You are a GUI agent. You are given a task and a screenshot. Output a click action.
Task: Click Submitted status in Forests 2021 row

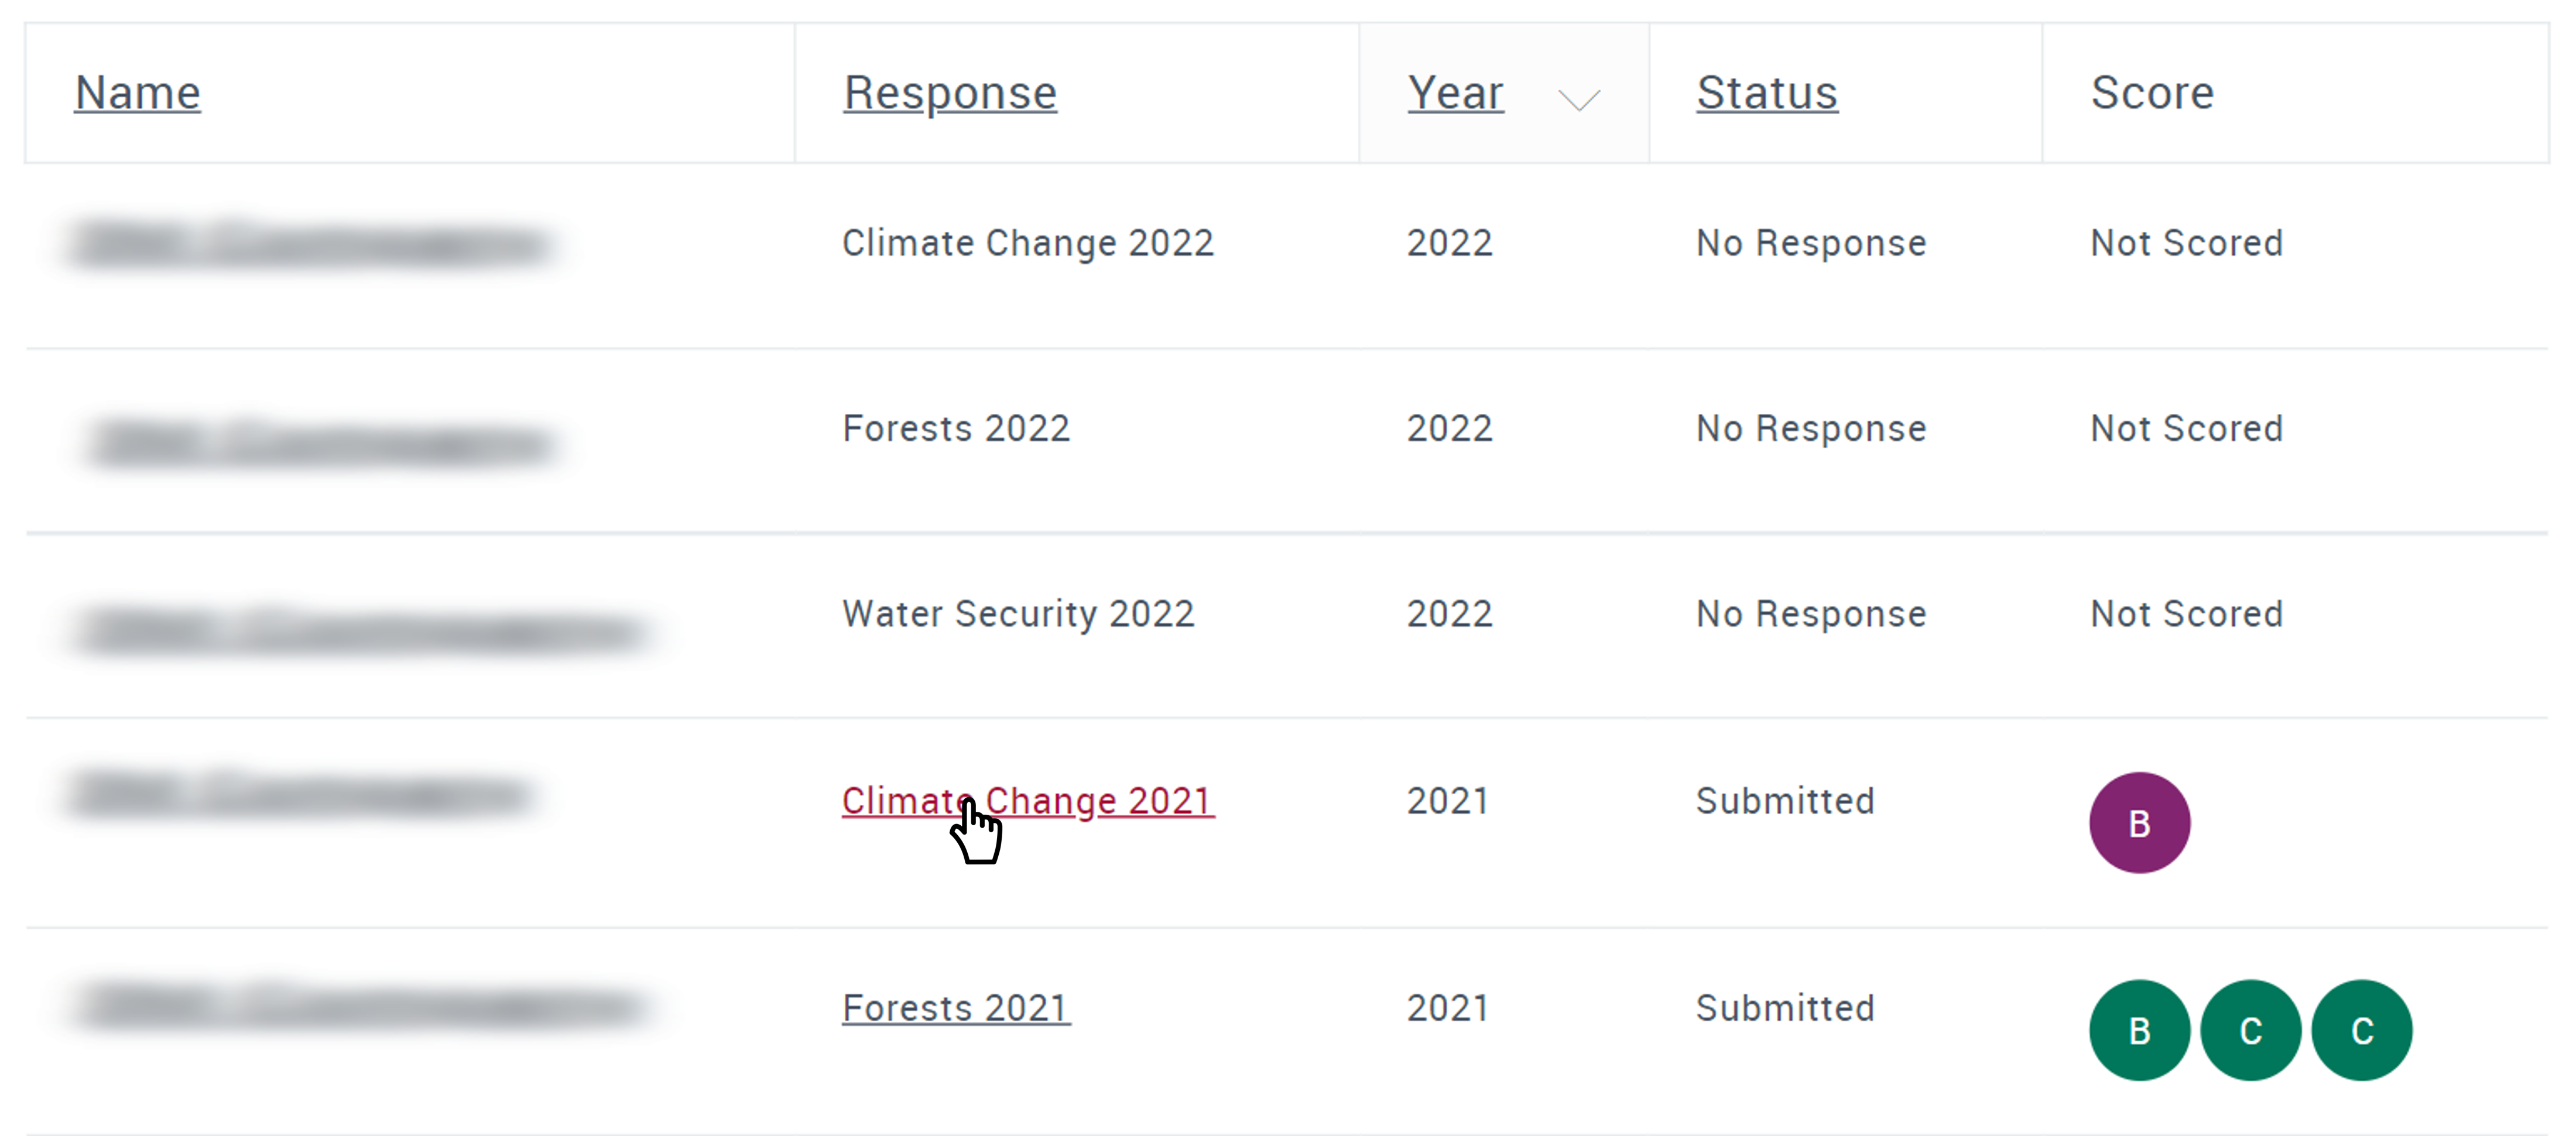(x=1785, y=1008)
